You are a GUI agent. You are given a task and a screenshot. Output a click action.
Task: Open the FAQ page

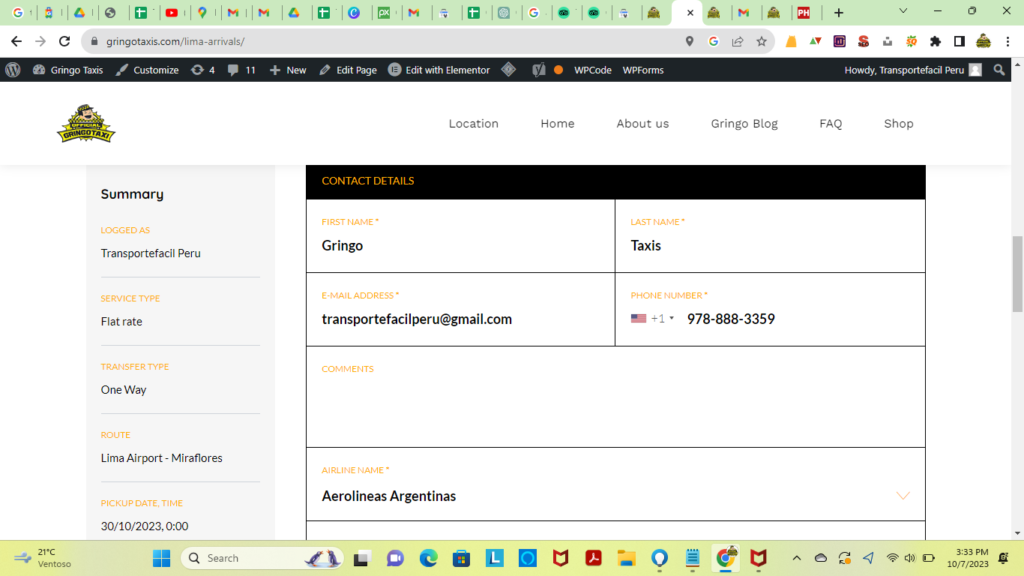[x=831, y=123]
